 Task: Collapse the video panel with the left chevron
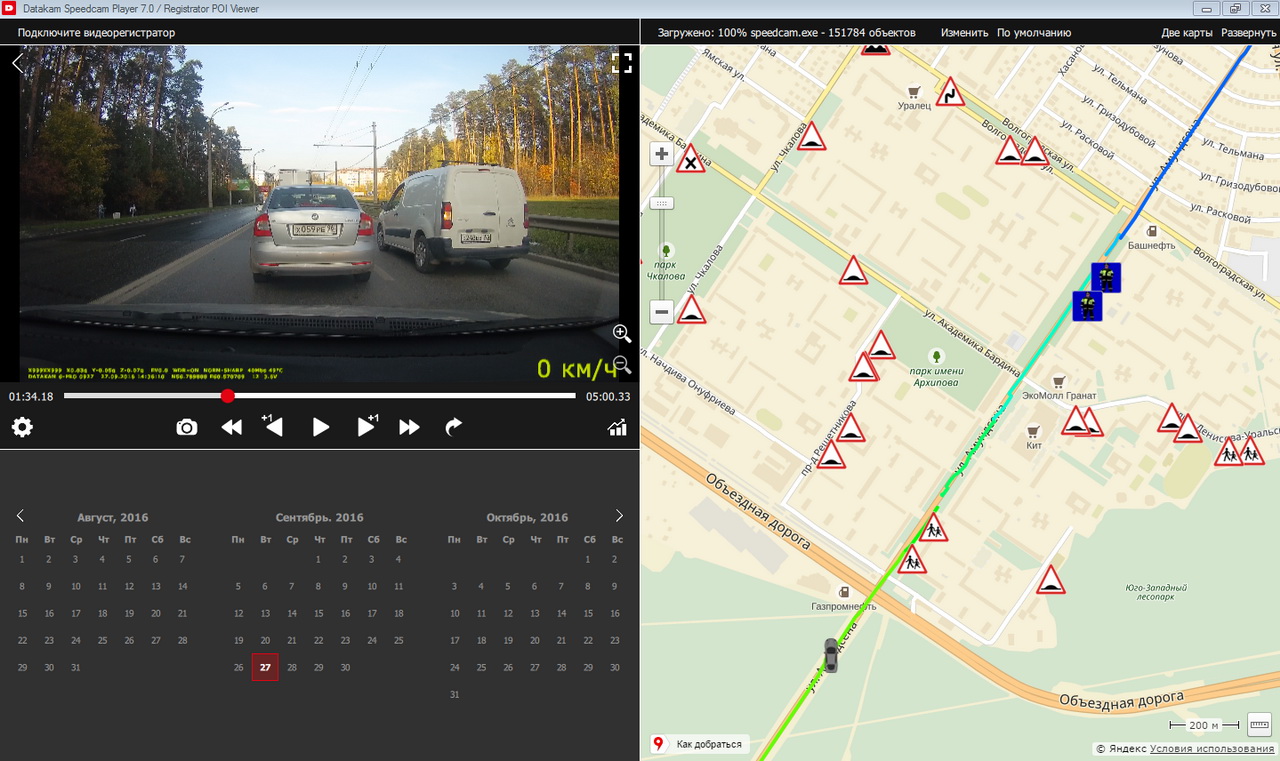[x=17, y=63]
